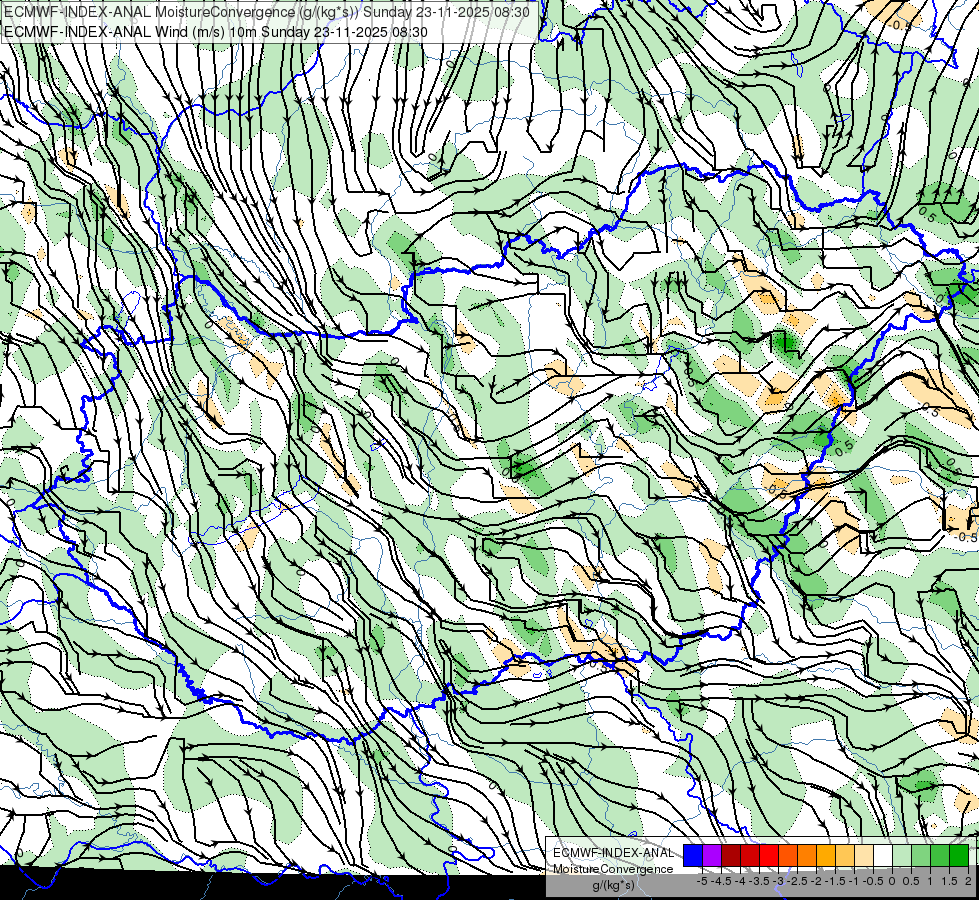The width and height of the screenshot is (979, 900).
Task: Select the -3.5 tick label in legend
Action: [759, 881]
